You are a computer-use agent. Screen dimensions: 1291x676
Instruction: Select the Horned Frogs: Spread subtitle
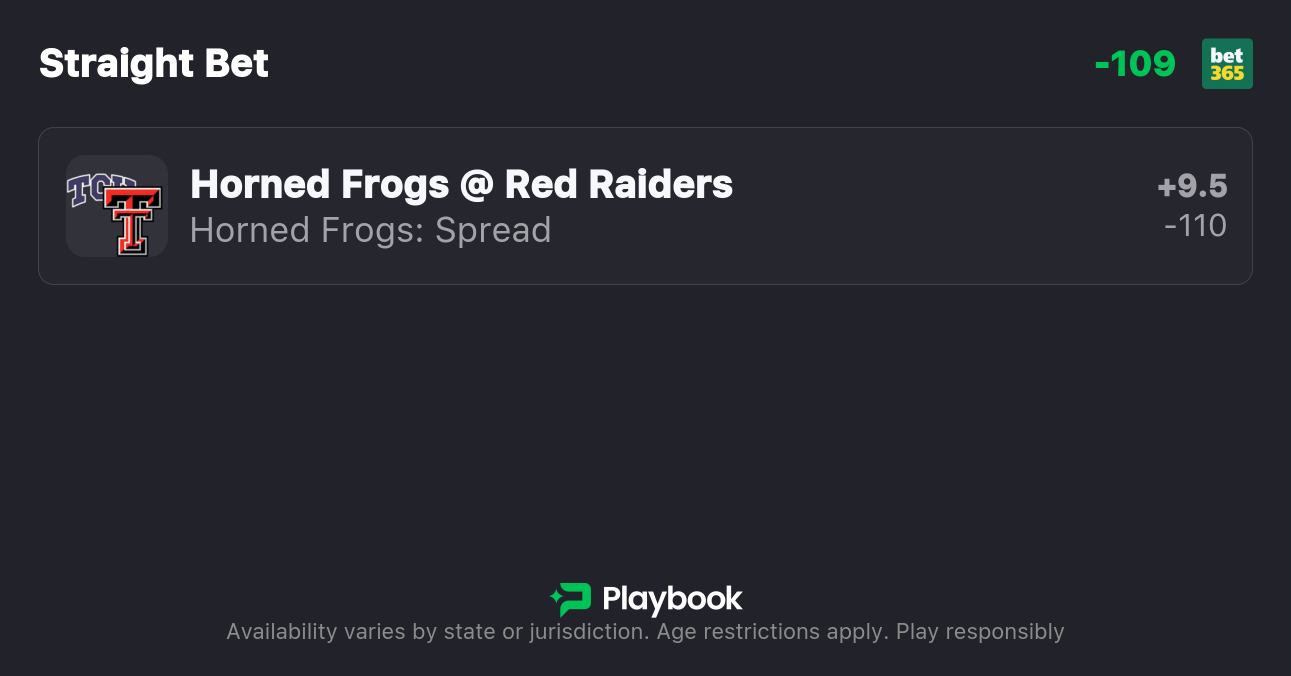pyautogui.click(x=370, y=230)
